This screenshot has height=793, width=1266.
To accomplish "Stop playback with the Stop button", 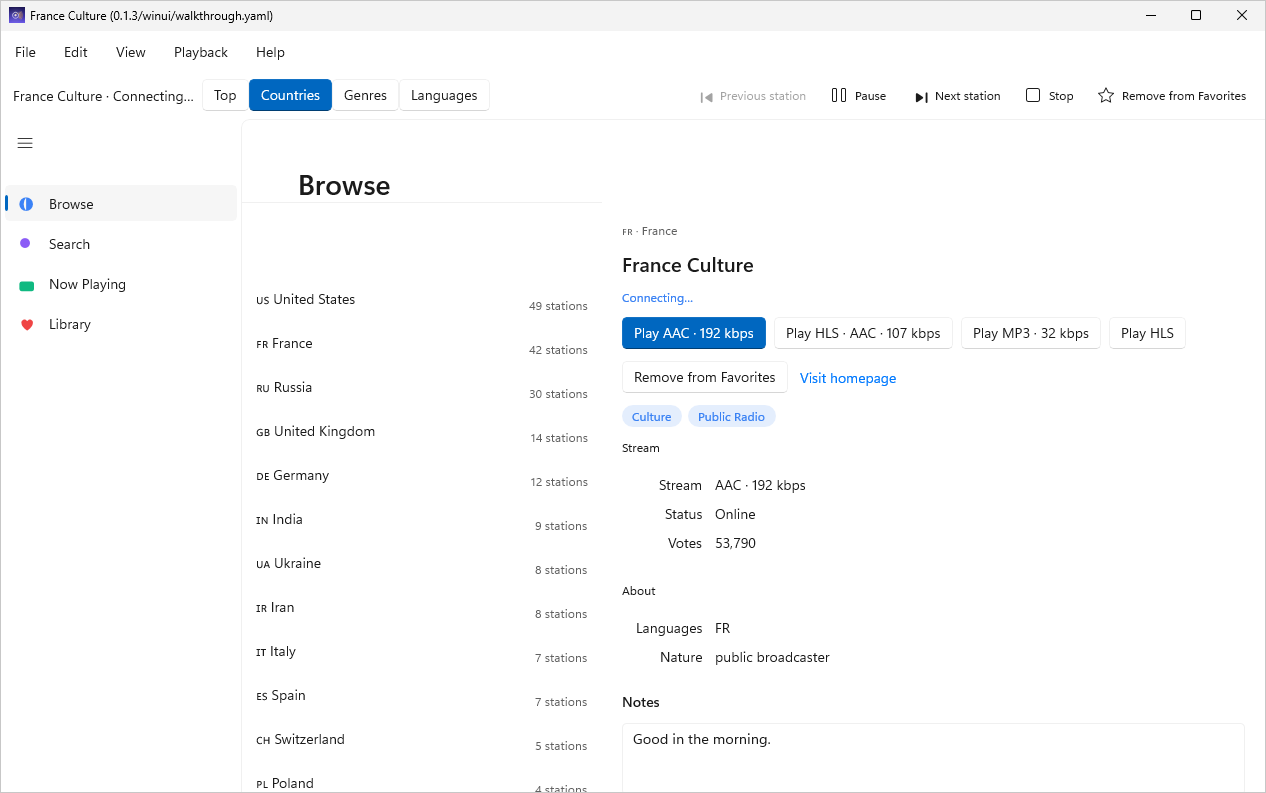I will [x=1049, y=96].
